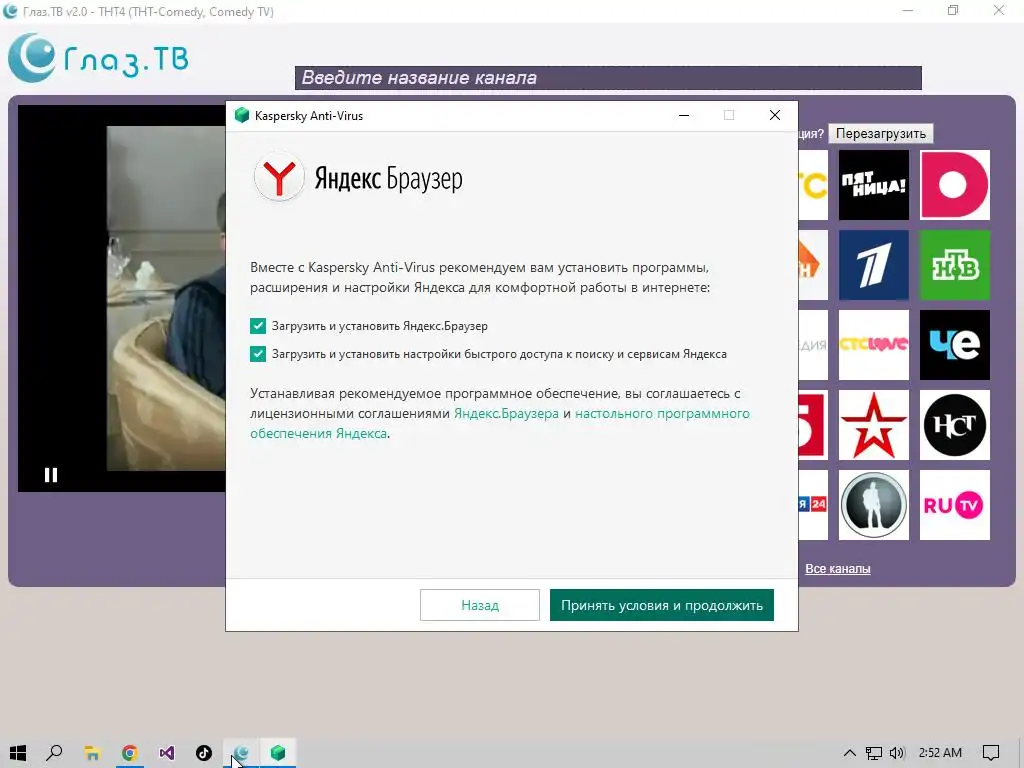Click the Перезагрузить button
Image resolution: width=1024 pixels, height=768 pixels.
point(880,133)
